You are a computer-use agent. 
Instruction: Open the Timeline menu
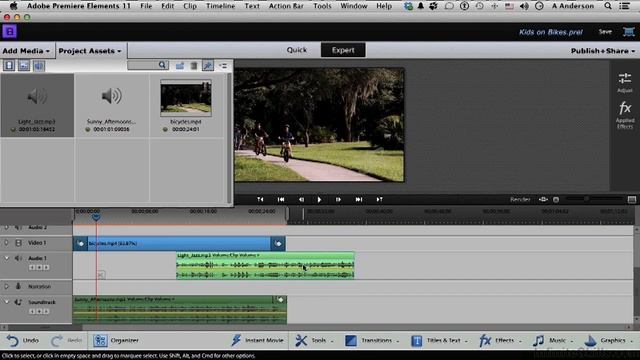tap(220, 6)
